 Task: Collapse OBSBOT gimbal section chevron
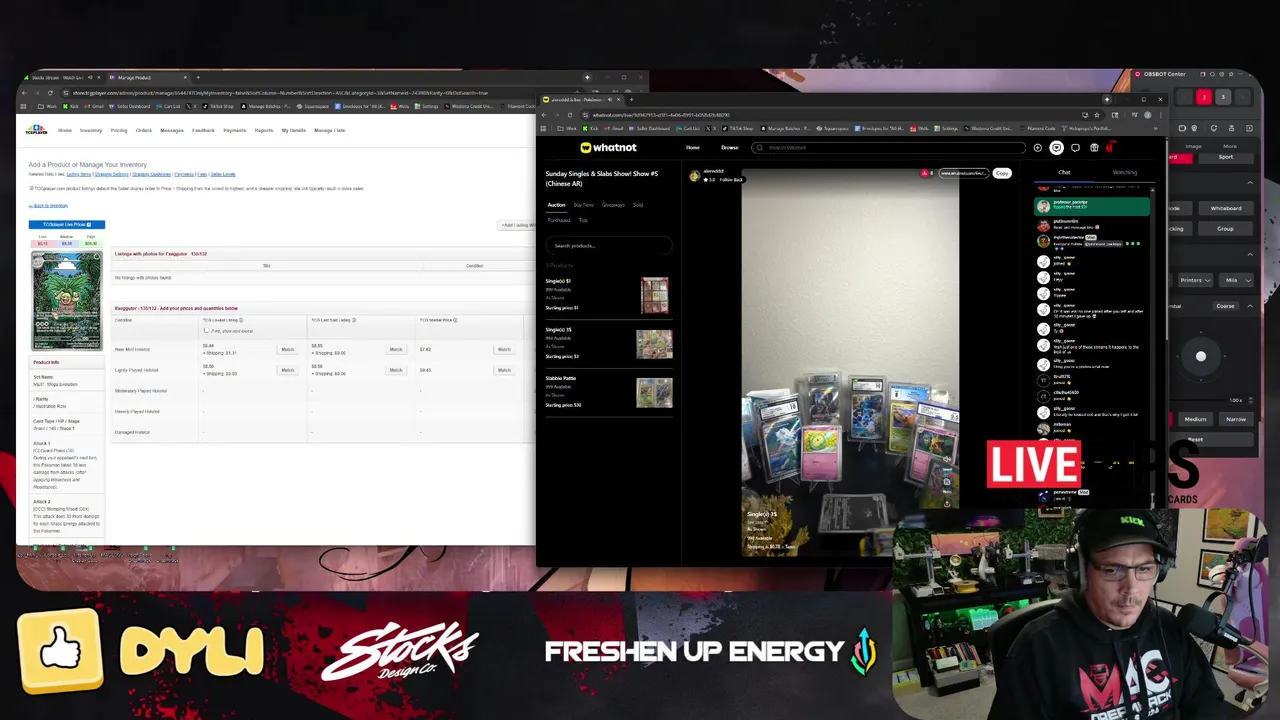[x=1250, y=306]
